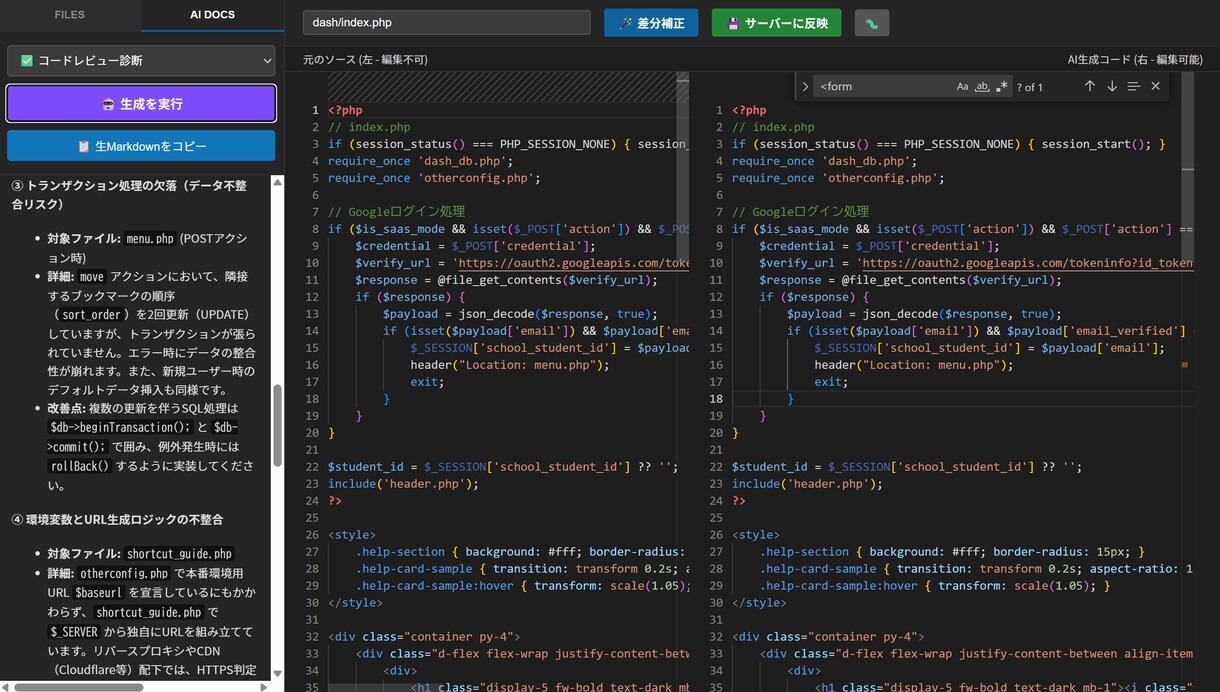
Task: Click 生Markdownをコピー button
Action: pos(141,146)
